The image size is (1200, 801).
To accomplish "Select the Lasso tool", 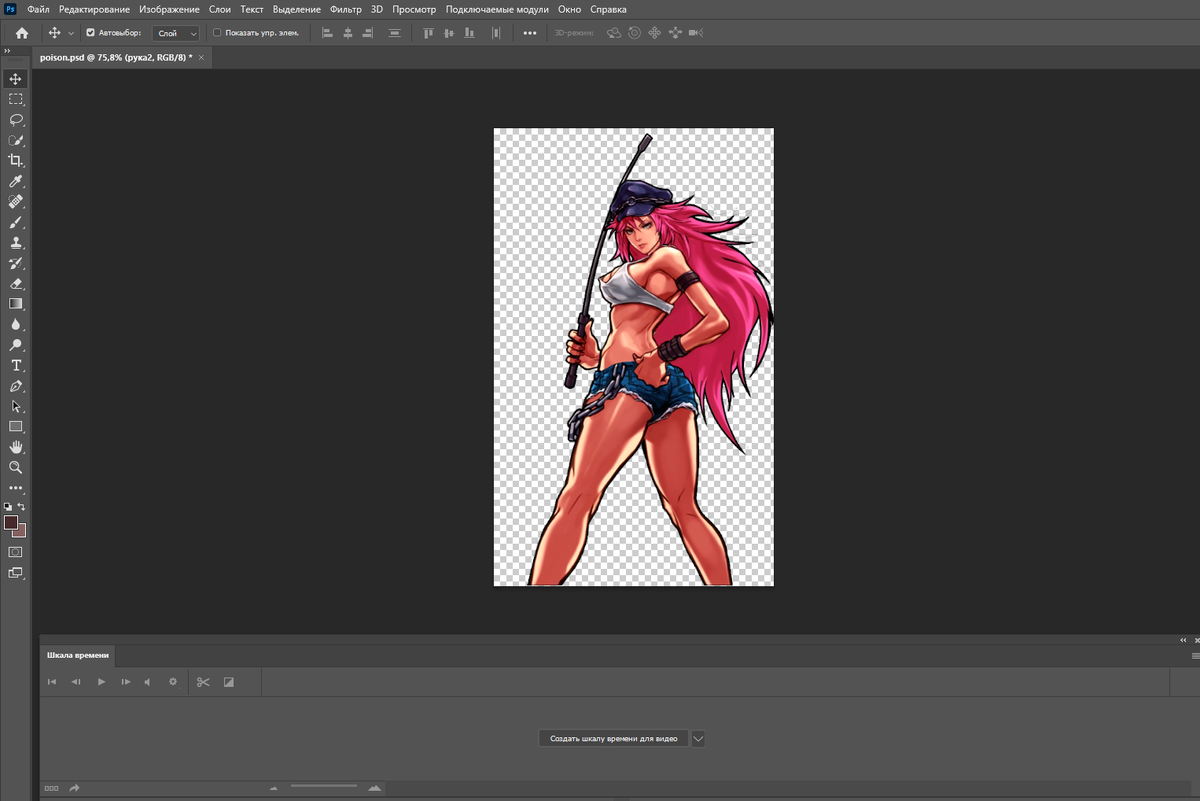I will coord(16,120).
